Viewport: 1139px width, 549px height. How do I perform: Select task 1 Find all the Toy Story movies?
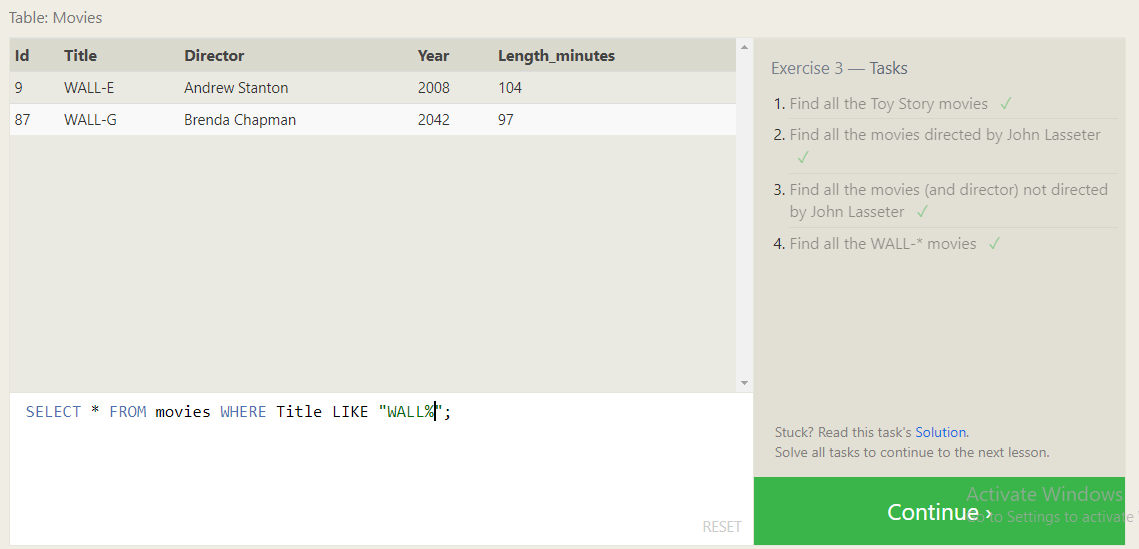(x=888, y=104)
